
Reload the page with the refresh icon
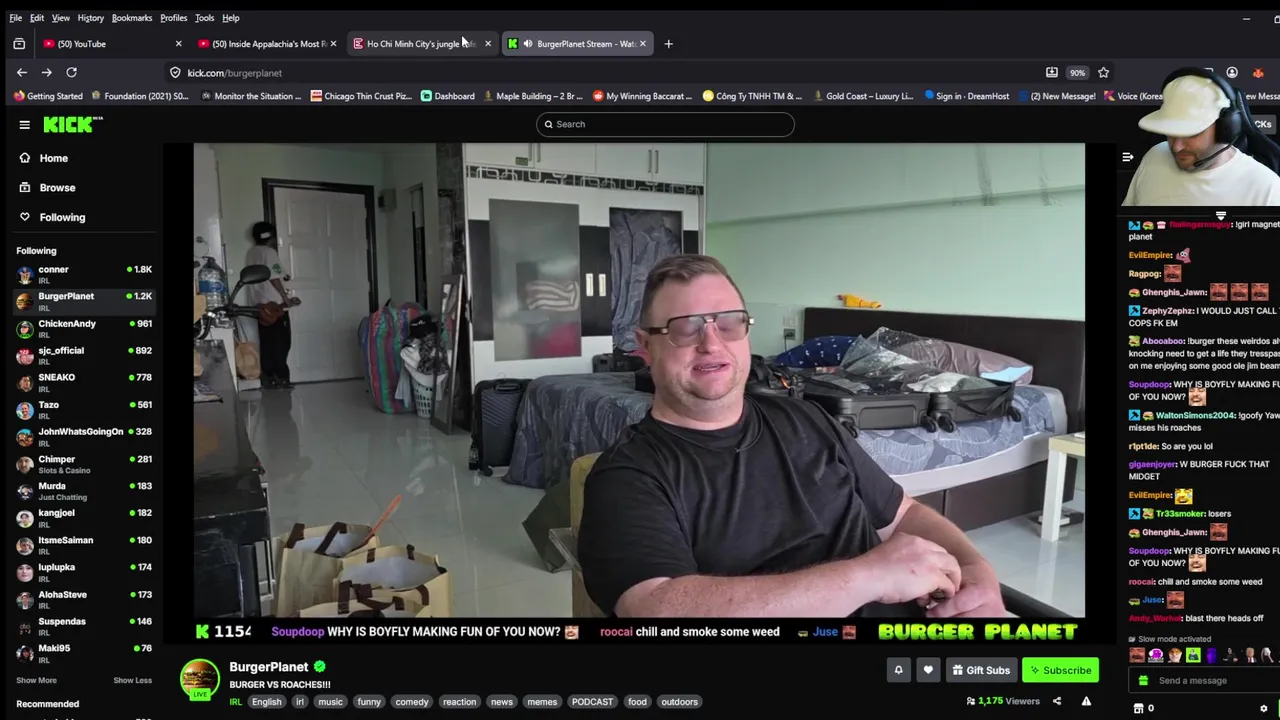coord(72,72)
